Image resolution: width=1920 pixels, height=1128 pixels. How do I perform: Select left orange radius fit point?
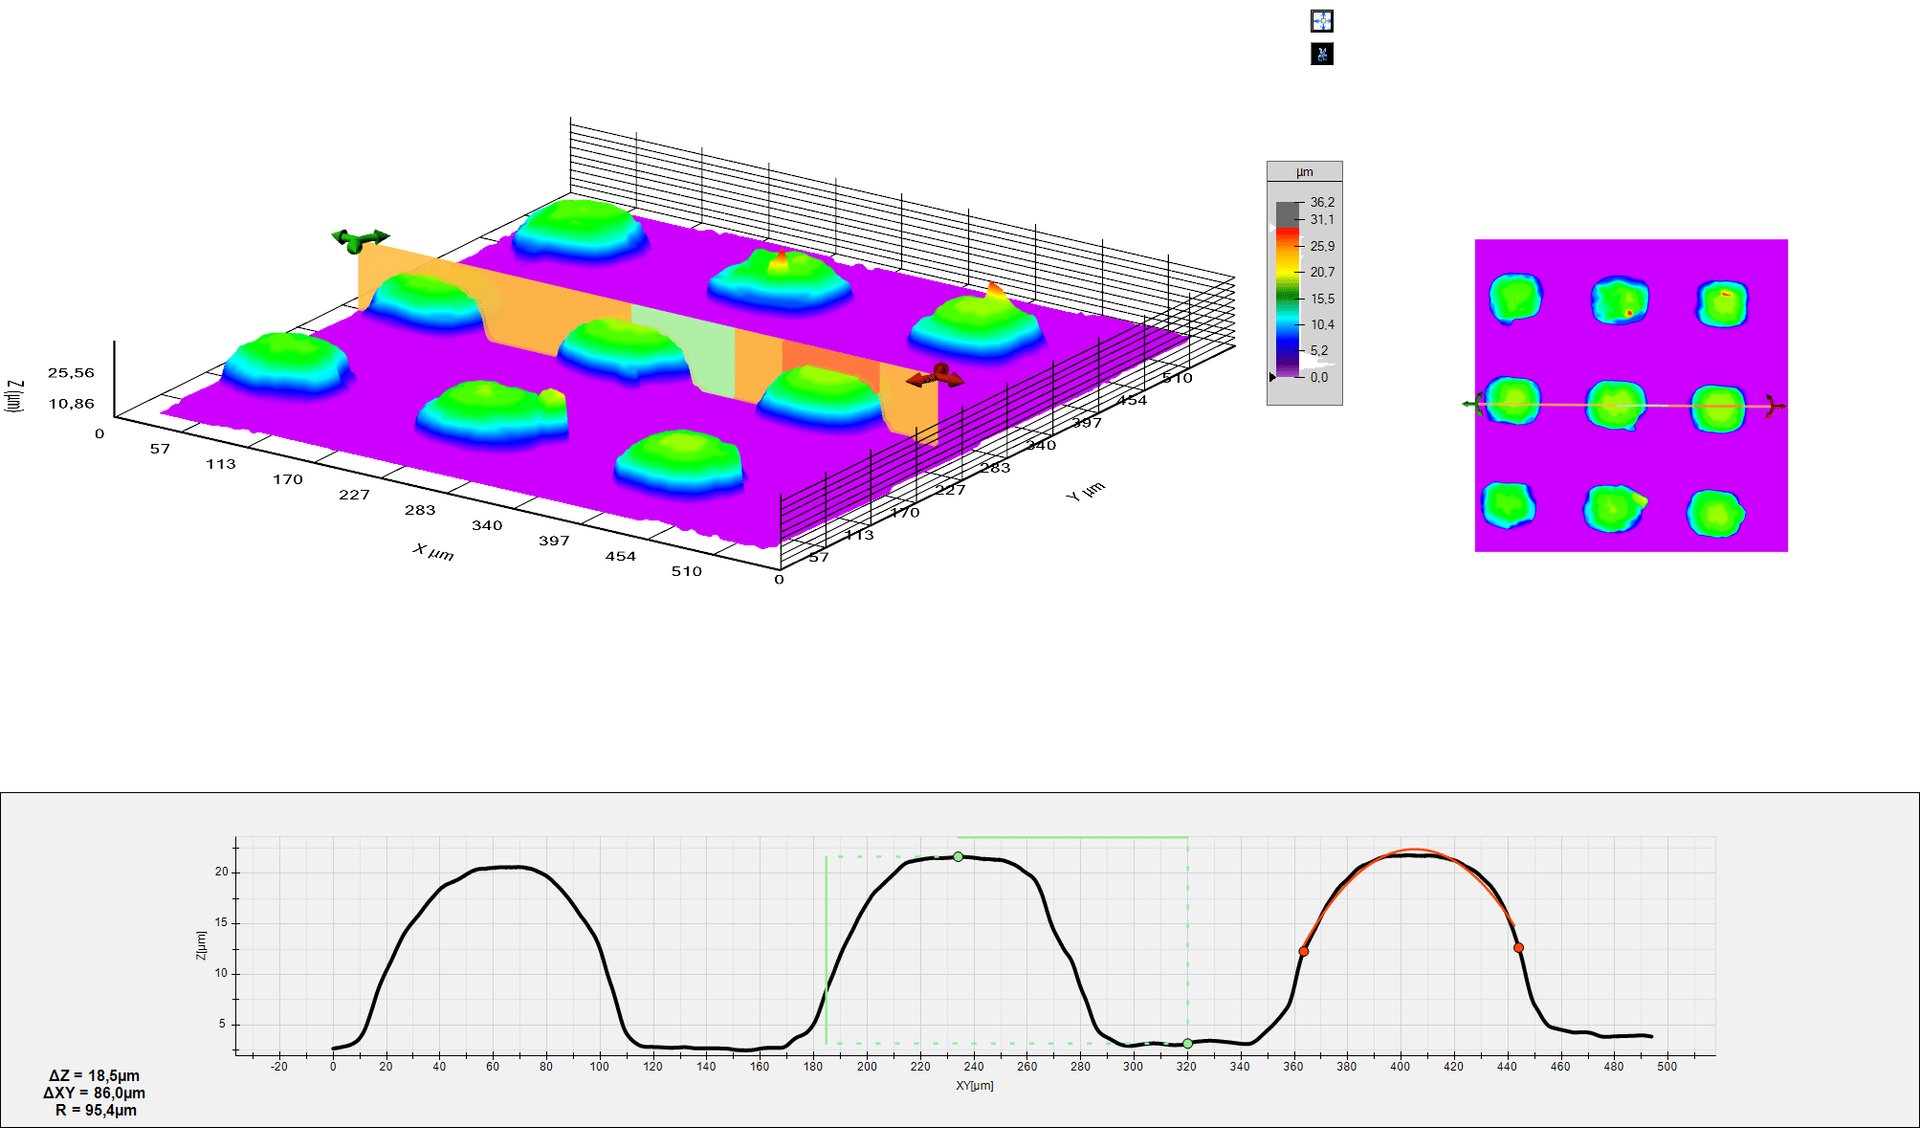(x=1303, y=951)
